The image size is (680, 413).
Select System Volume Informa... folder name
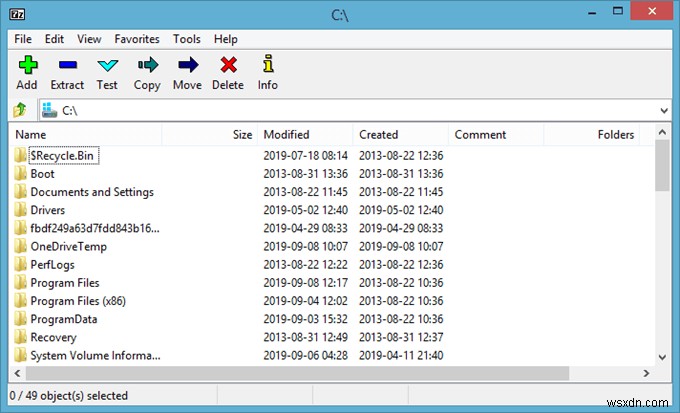click(x=95, y=355)
